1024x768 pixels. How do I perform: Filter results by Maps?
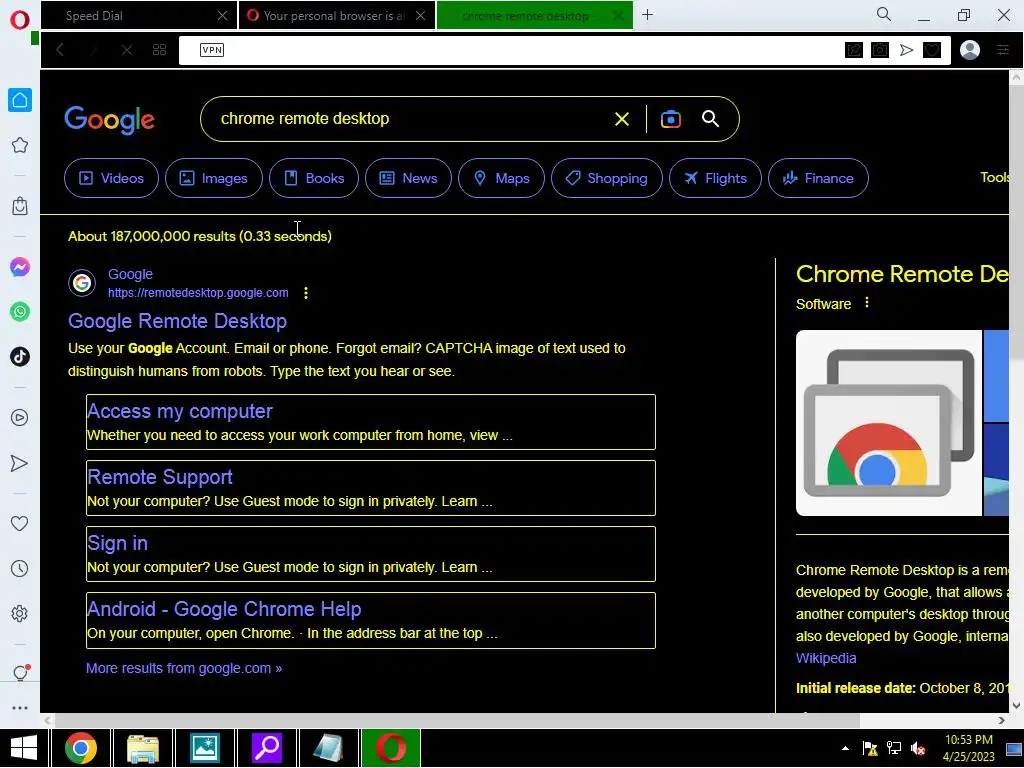(x=502, y=178)
